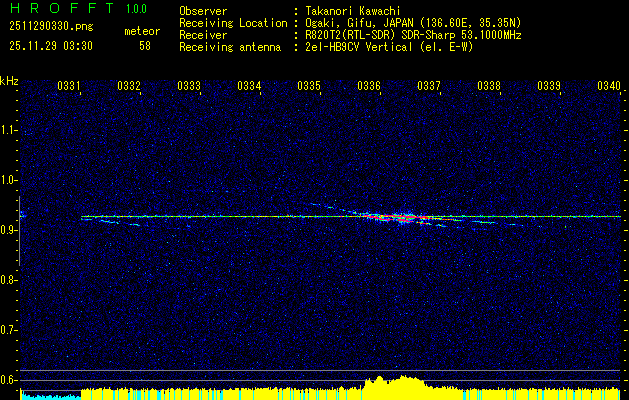Click the 0331 time marker
629x400 pixels.
[x=69, y=86]
